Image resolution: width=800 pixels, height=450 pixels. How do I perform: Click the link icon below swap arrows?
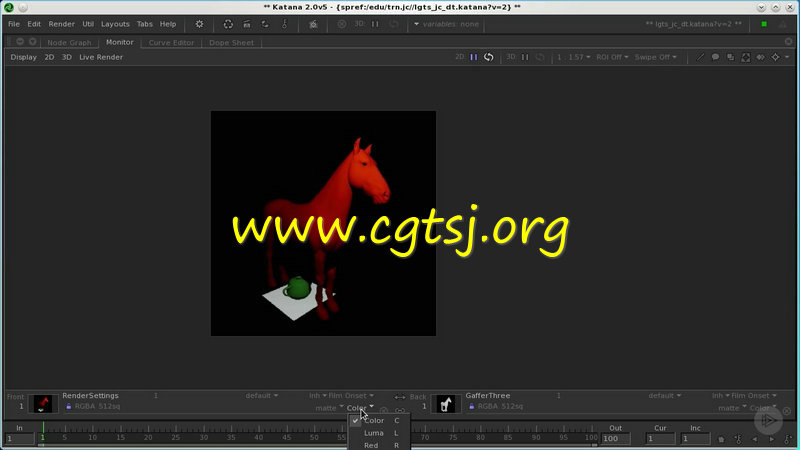pos(400,411)
